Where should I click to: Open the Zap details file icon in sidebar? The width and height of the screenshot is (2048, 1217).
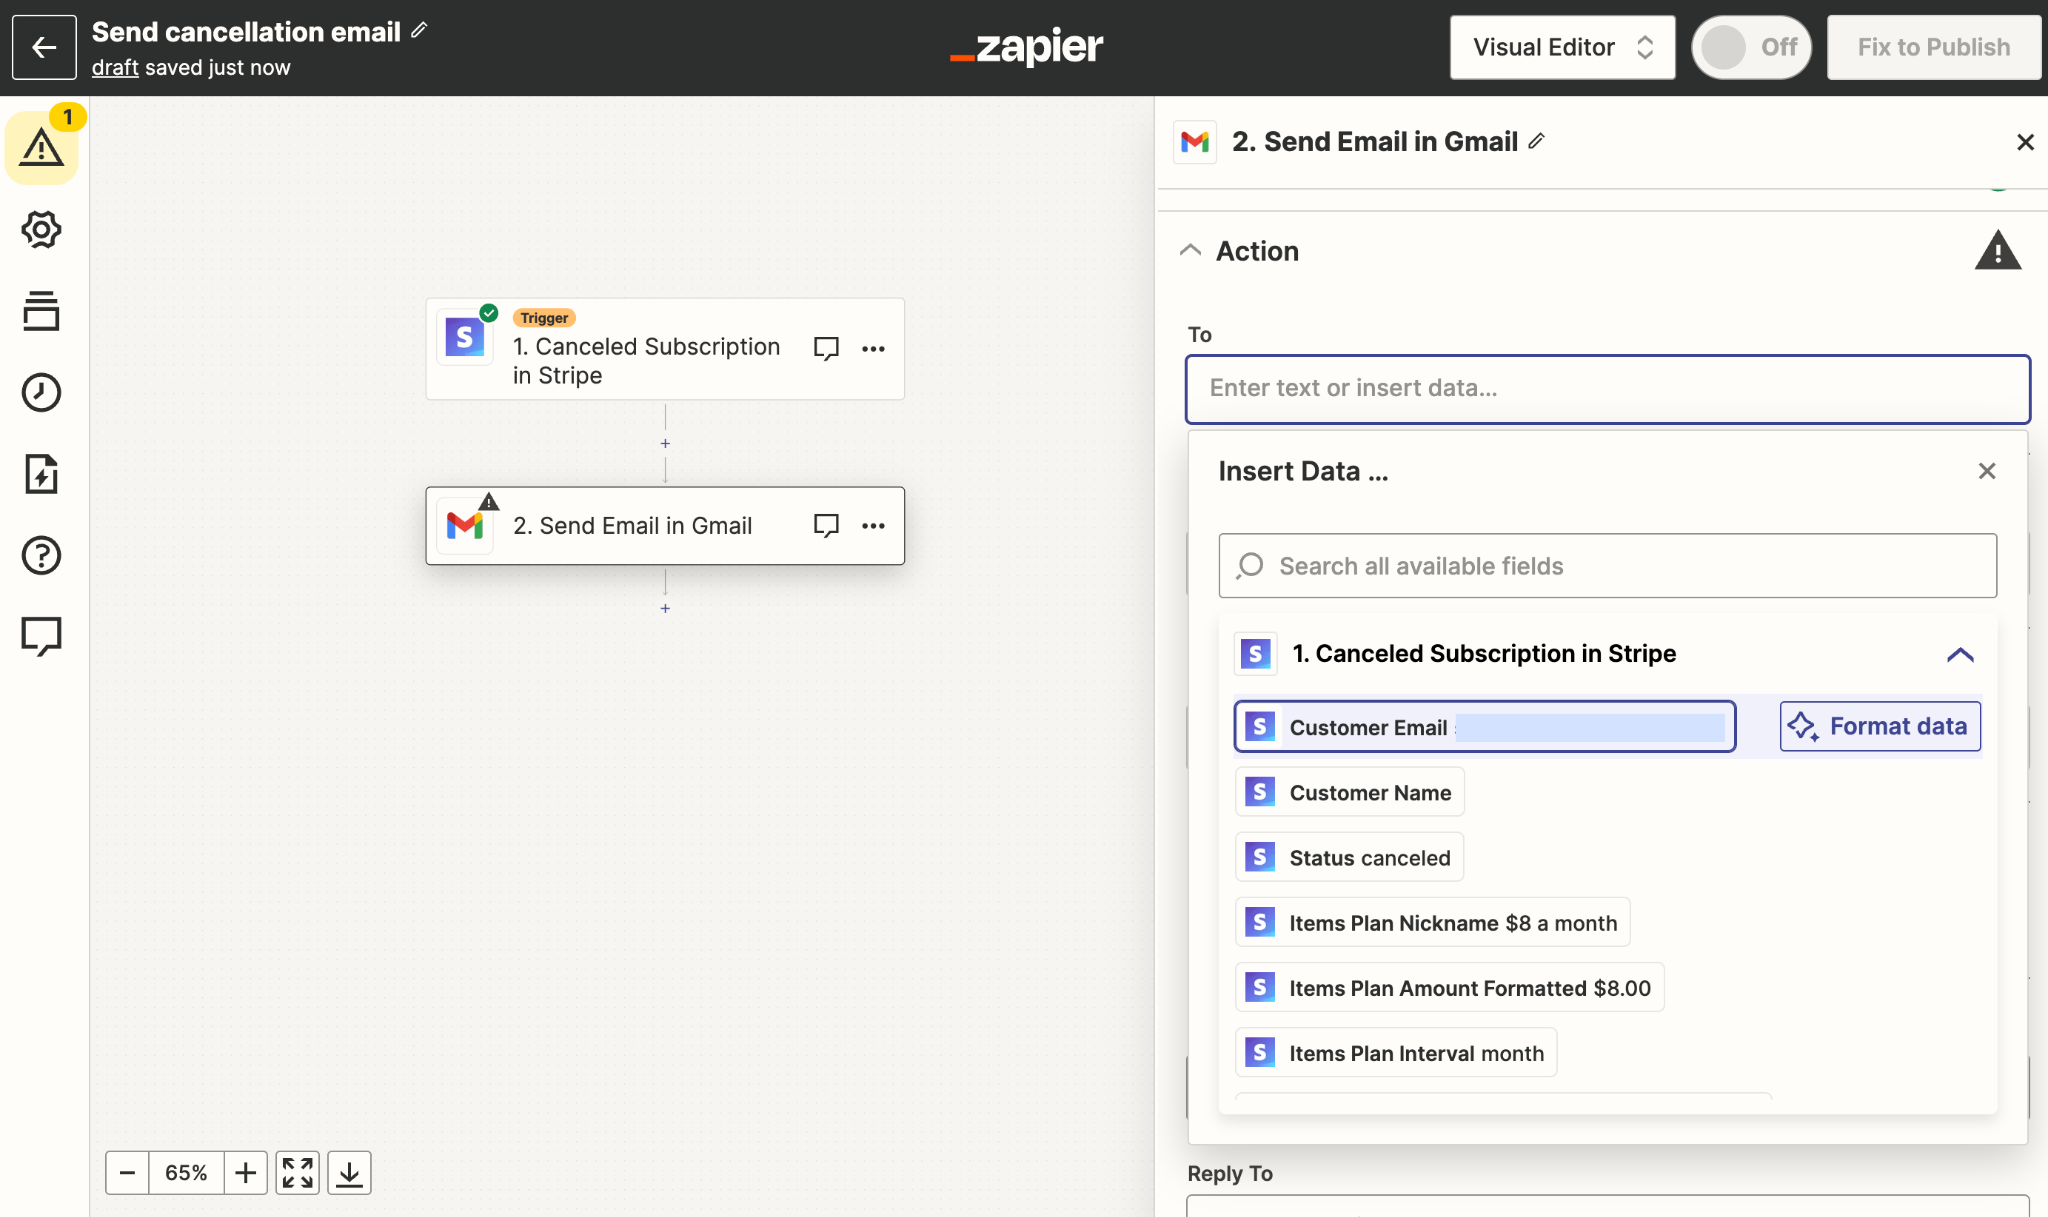point(41,474)
